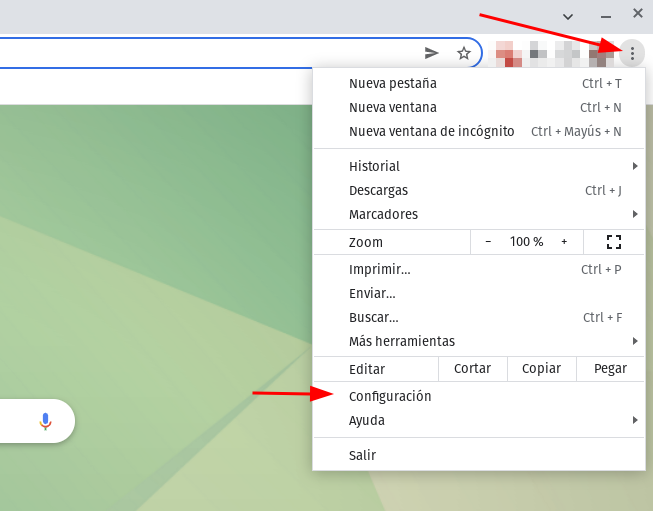This screenshot has height=511, width=653.
Task: Click the Copiar button
Action: pyautogui.click(x=541, y=369)
